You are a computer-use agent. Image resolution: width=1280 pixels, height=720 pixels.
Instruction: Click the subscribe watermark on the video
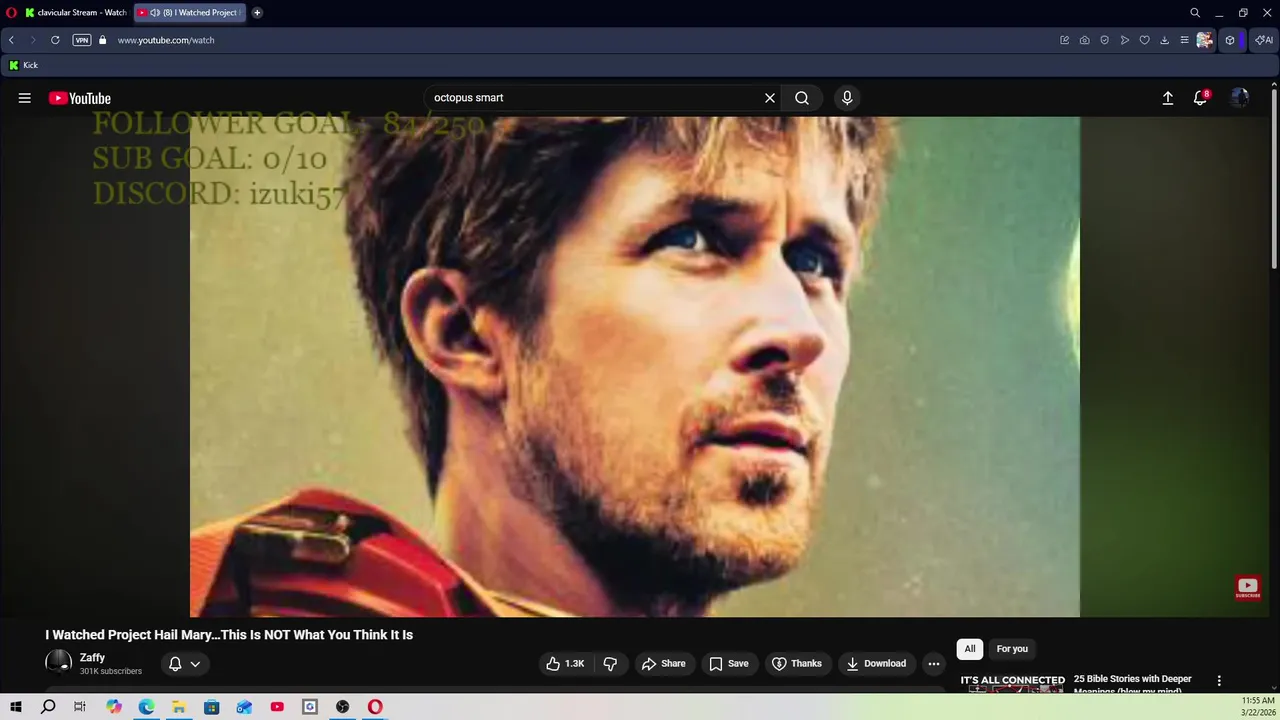pos(1247,588)
